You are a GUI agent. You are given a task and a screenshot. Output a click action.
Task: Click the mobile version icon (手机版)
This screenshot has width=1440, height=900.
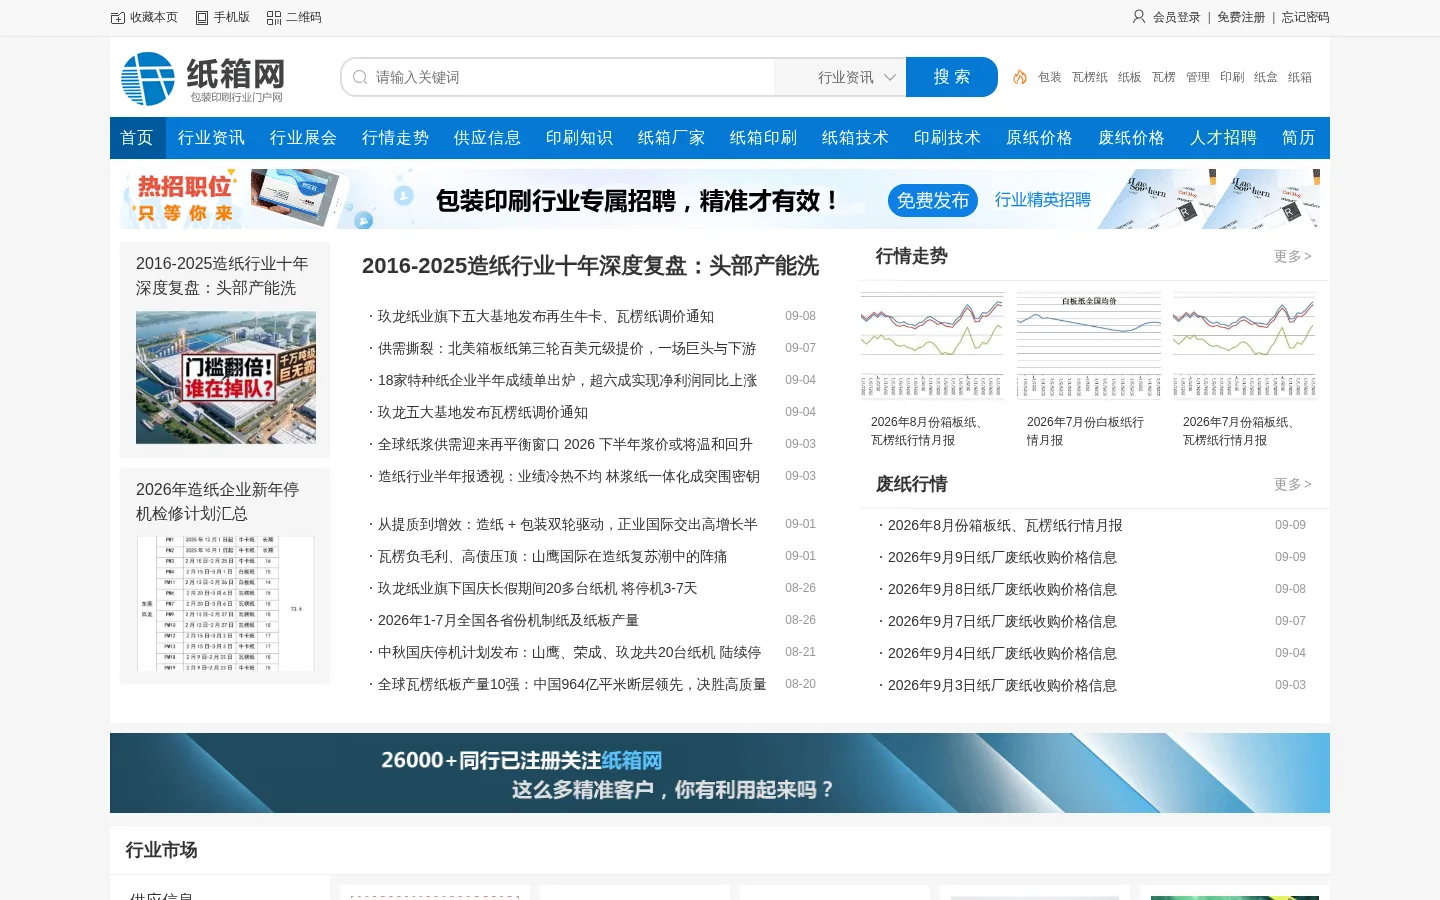(202, 17)
